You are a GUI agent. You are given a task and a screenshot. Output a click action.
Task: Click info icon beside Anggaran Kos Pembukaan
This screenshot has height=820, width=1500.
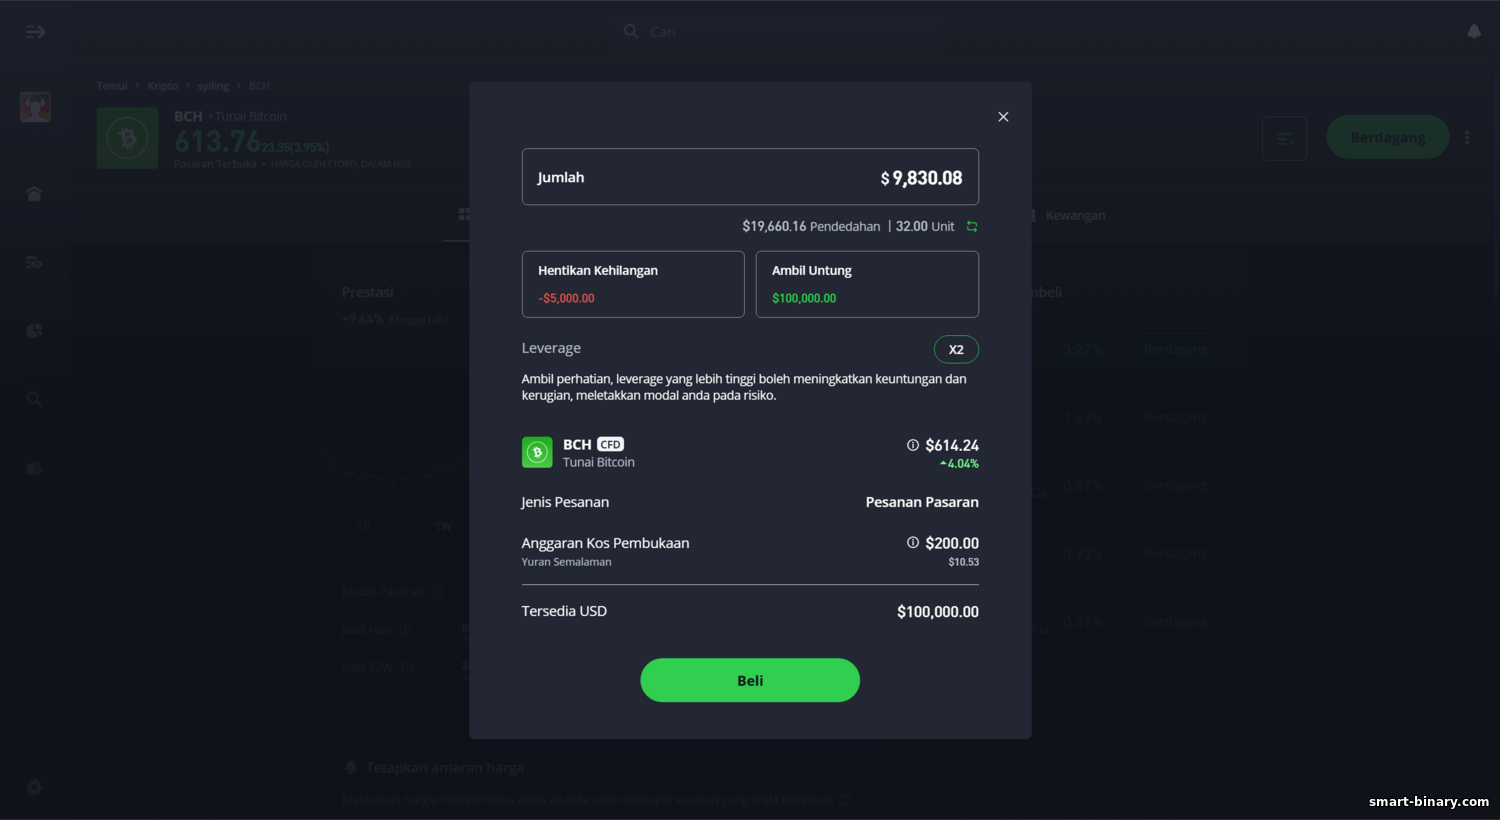tap(913, 542)
